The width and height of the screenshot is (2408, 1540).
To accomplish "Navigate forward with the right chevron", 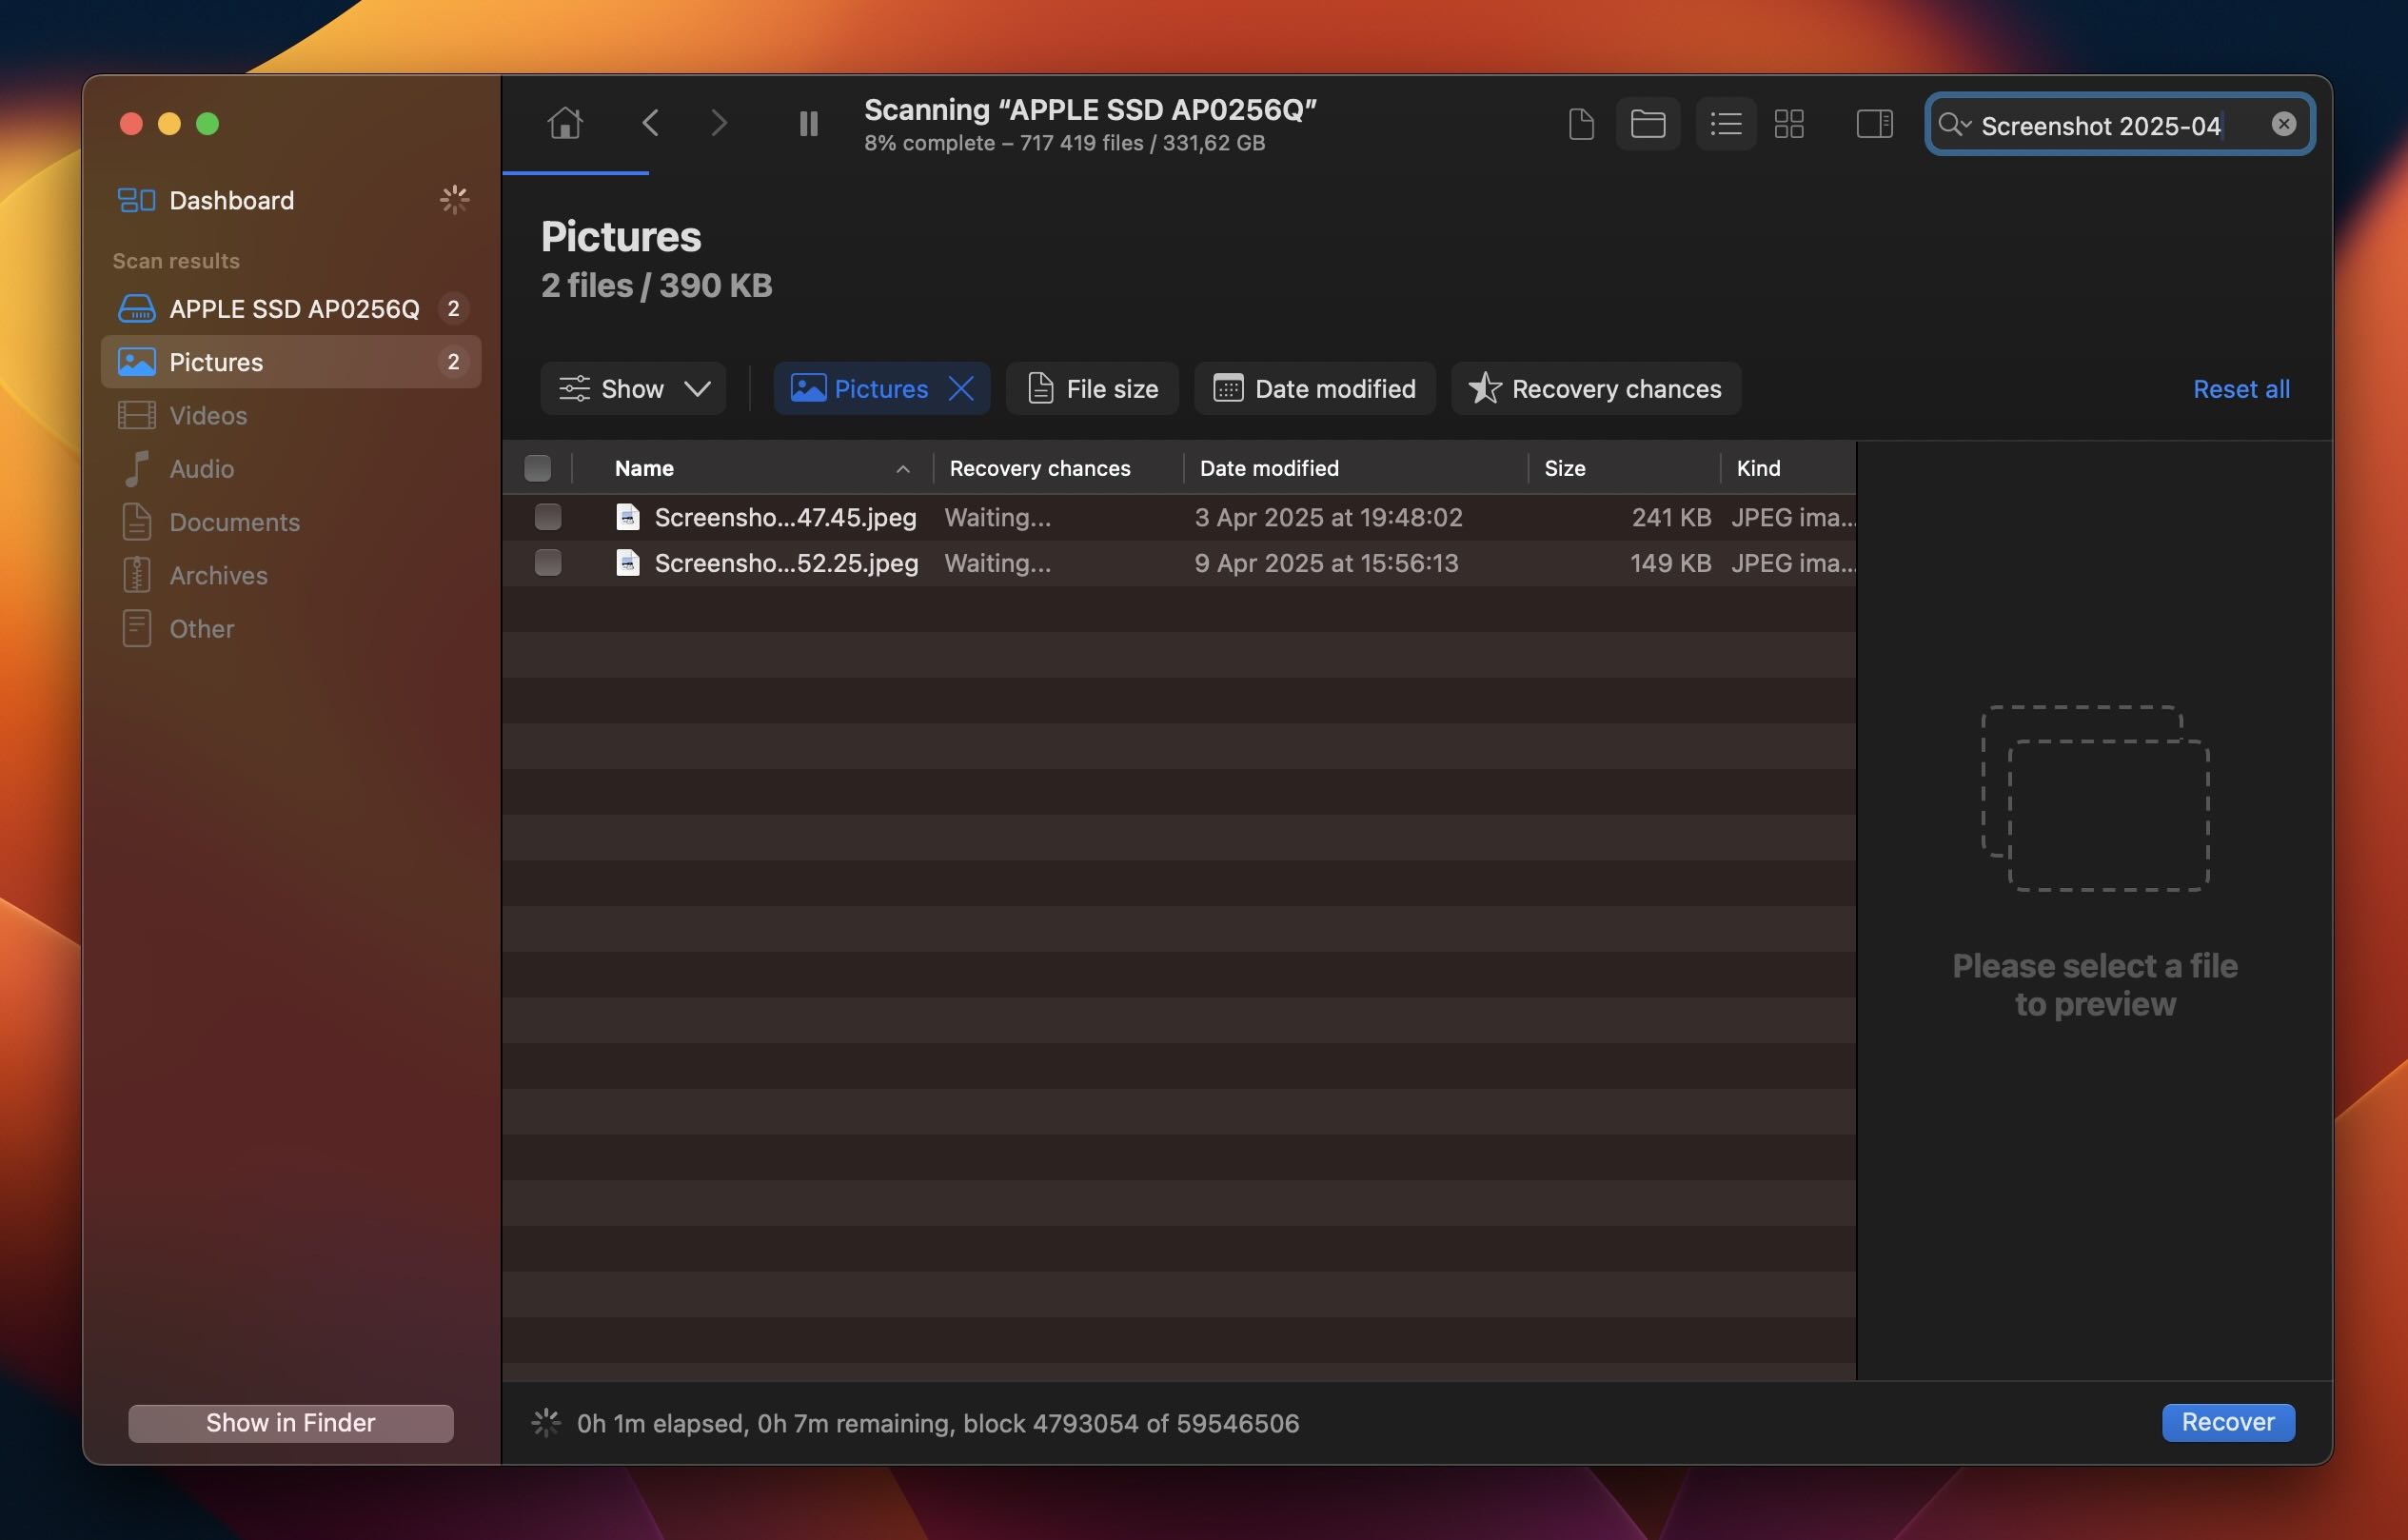I will [x=719, y=123].
